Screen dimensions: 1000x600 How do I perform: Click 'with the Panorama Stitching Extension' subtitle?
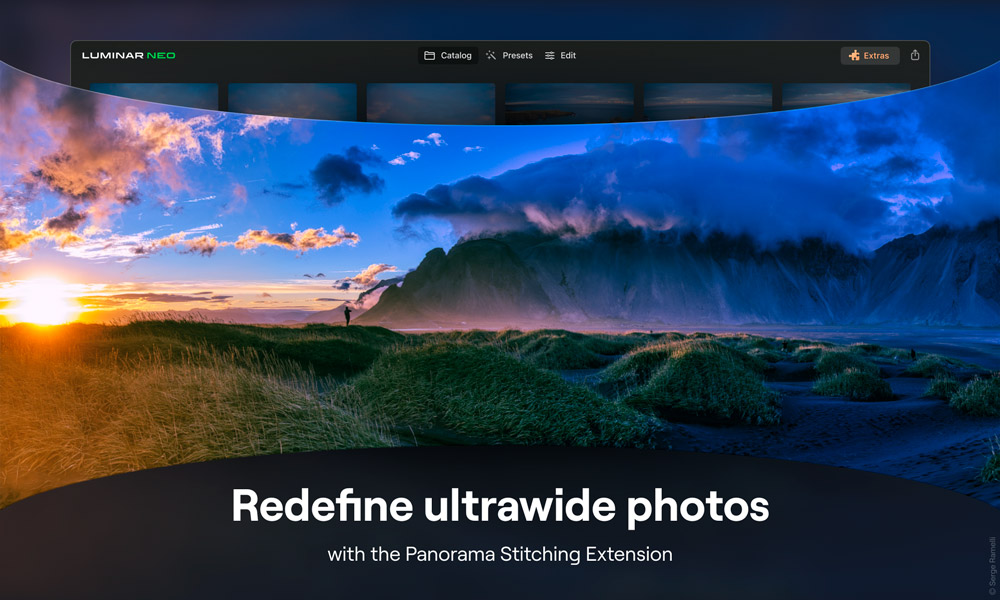[x=500, y=554]
